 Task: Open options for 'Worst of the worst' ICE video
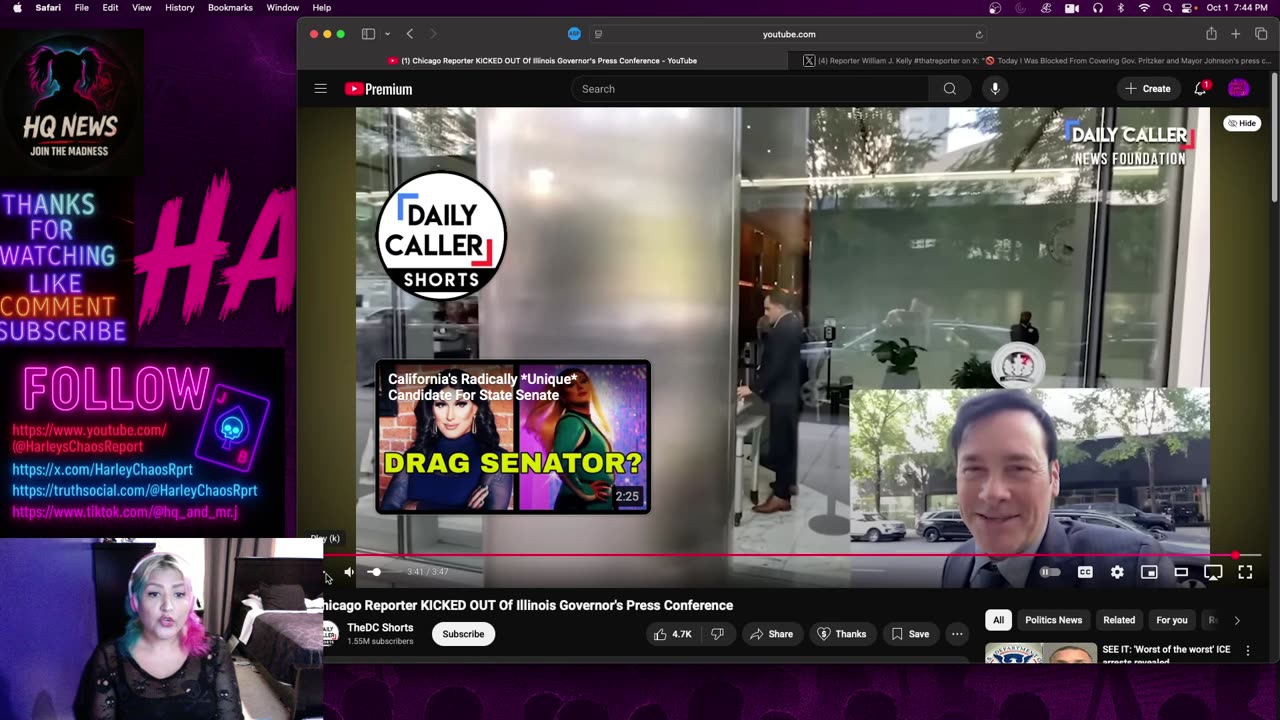pyautogui.click(x=1247, y=650)
